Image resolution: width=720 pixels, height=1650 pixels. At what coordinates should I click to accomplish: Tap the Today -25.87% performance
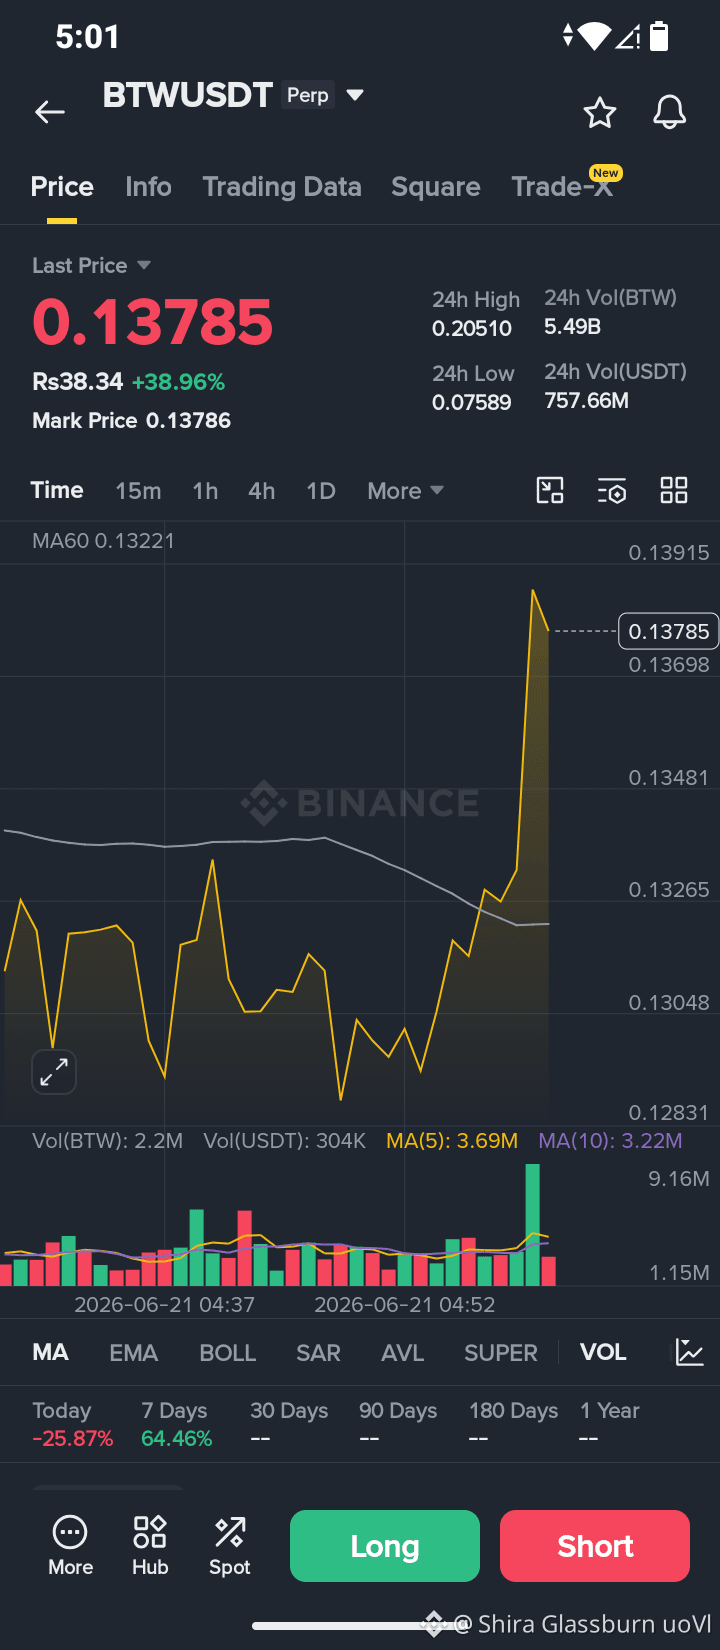pyautogui.click(x=72, y=1424)
